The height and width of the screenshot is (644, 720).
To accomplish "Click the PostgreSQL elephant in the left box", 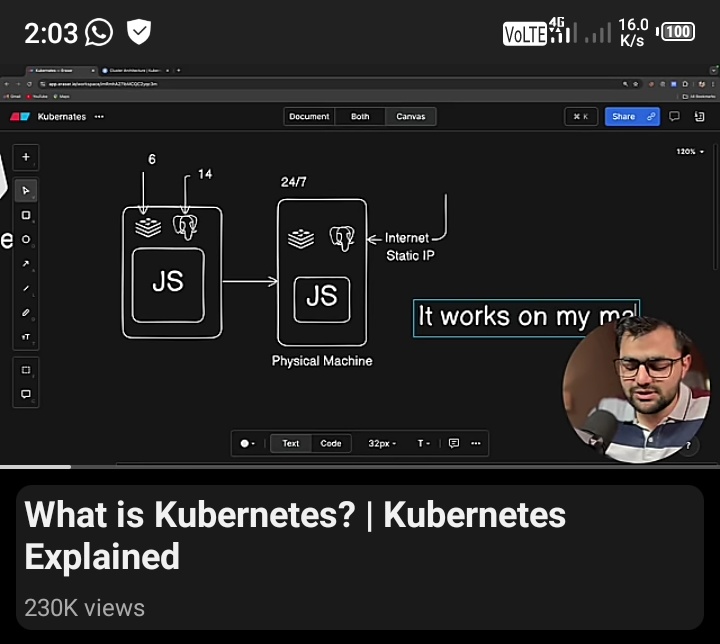I will pyautogui.click(x=185, y=227).
